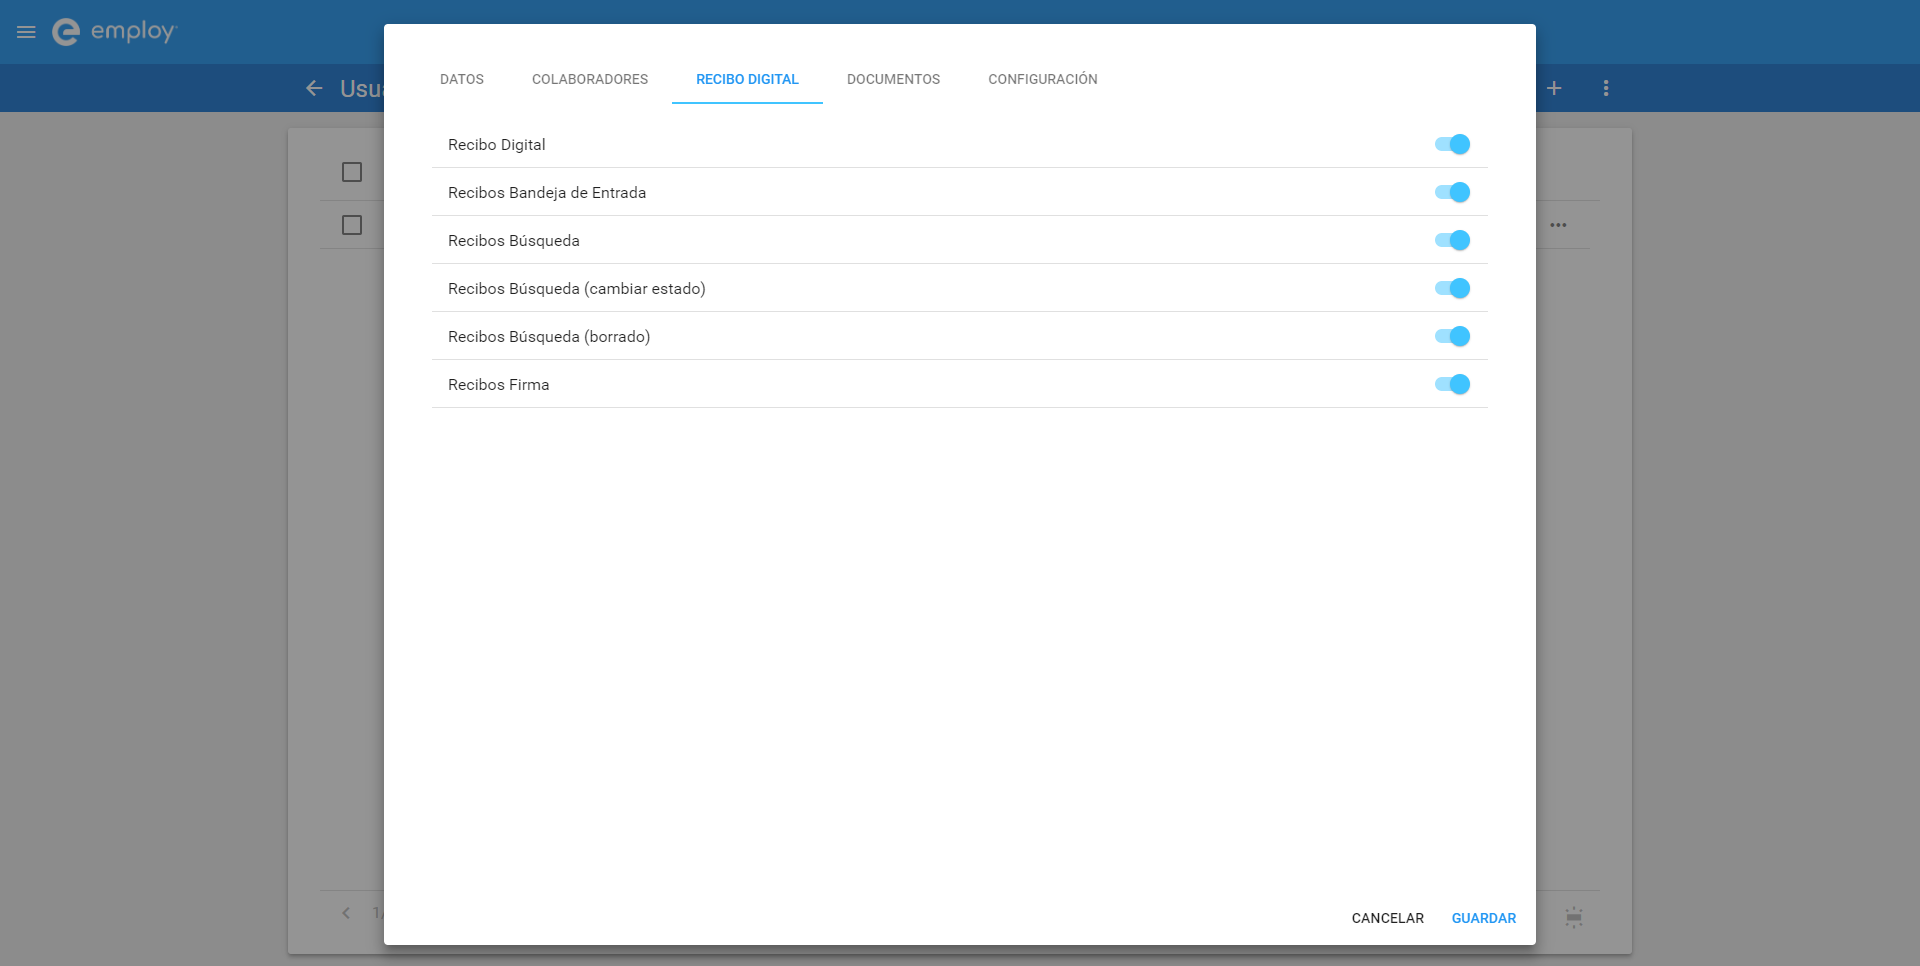
Task: Click the Recibos Bandeja de Entrada label
Action: pos(547,193)
